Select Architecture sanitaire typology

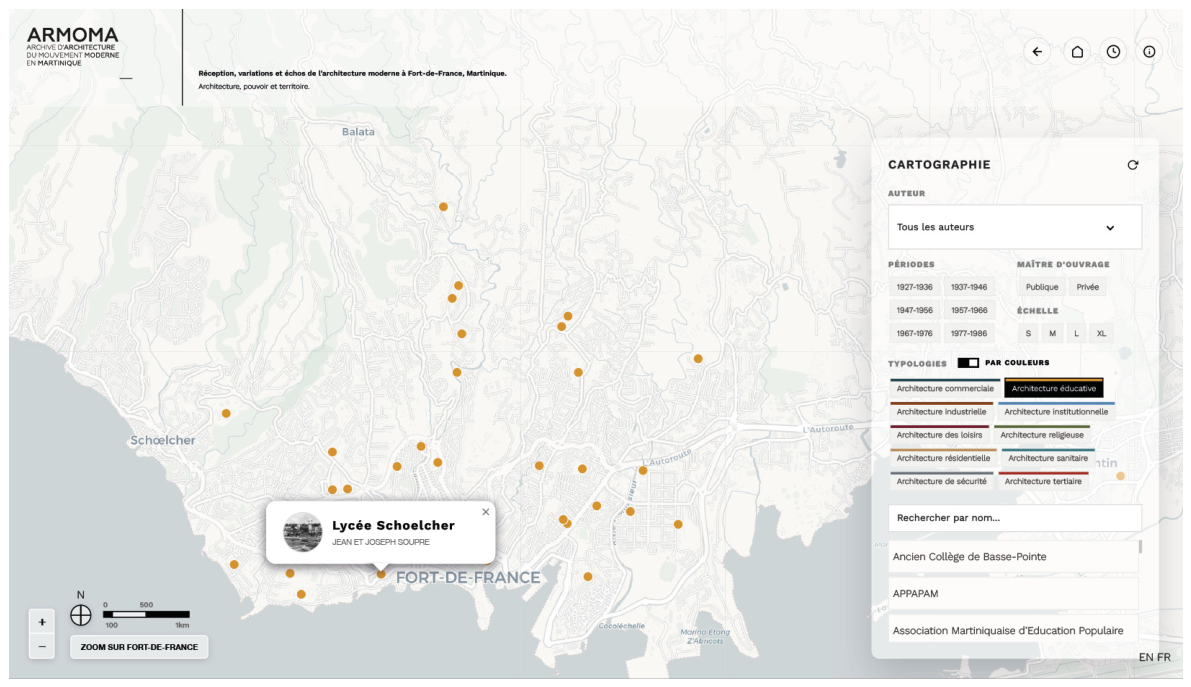(x=1047, y=458)
